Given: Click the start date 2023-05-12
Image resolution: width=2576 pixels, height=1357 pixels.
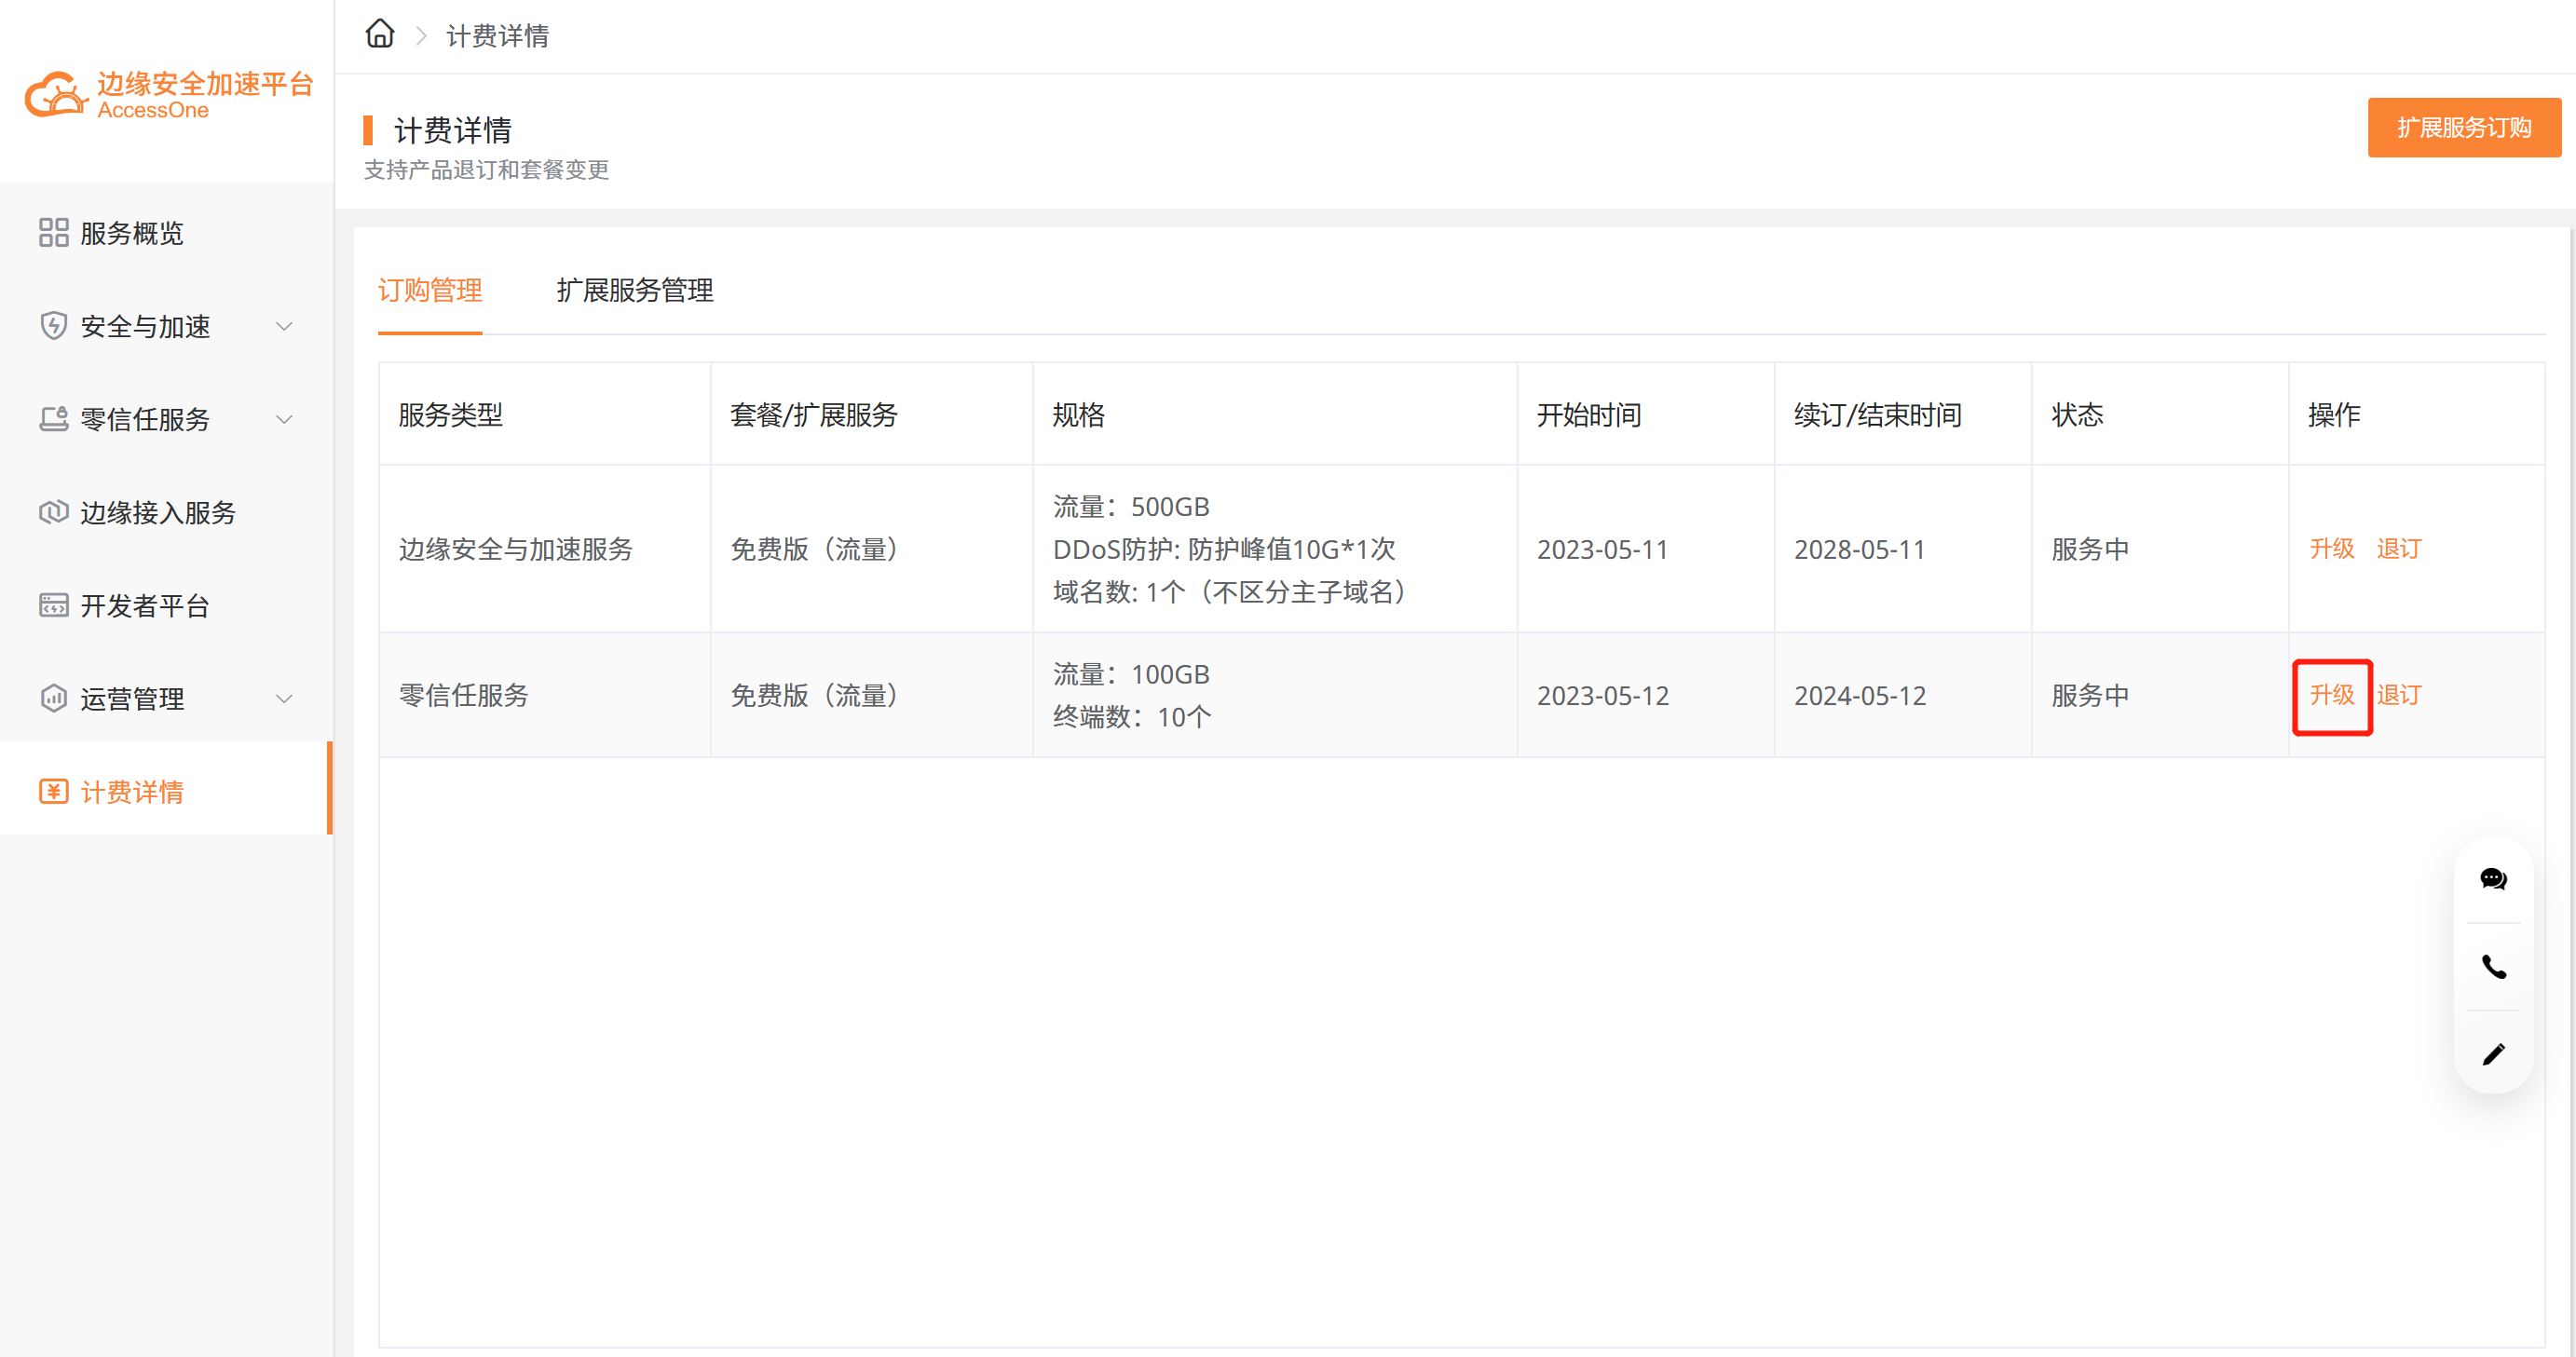Looking at the screenshot, I should (x=1603, y=696).
